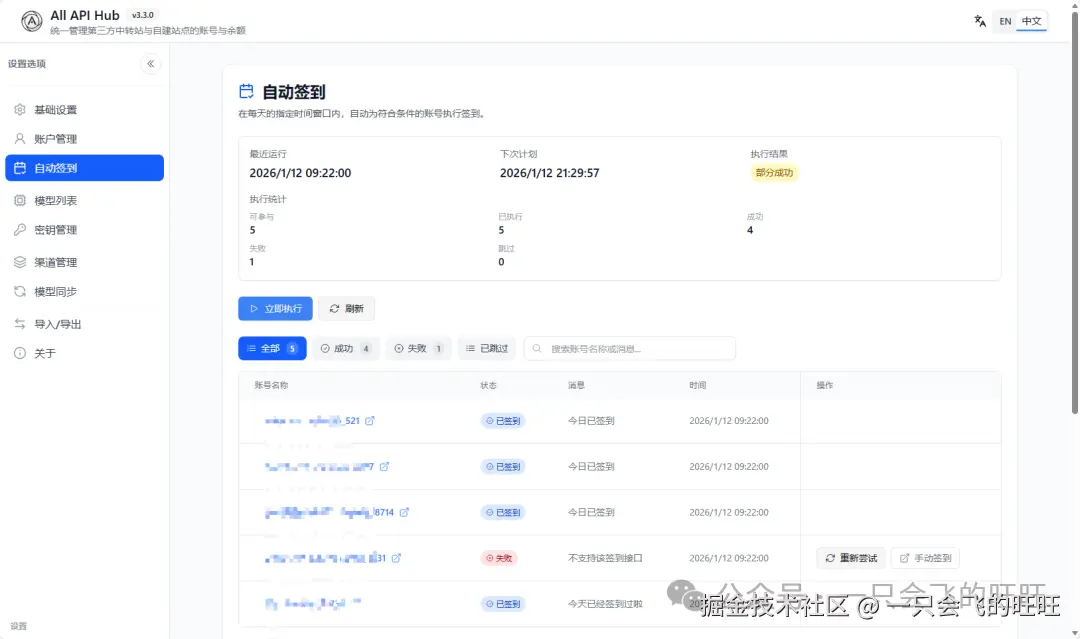Open 账户管理 in the sidebar
This screenshot has height=639, width=1080.
(84, 138)
